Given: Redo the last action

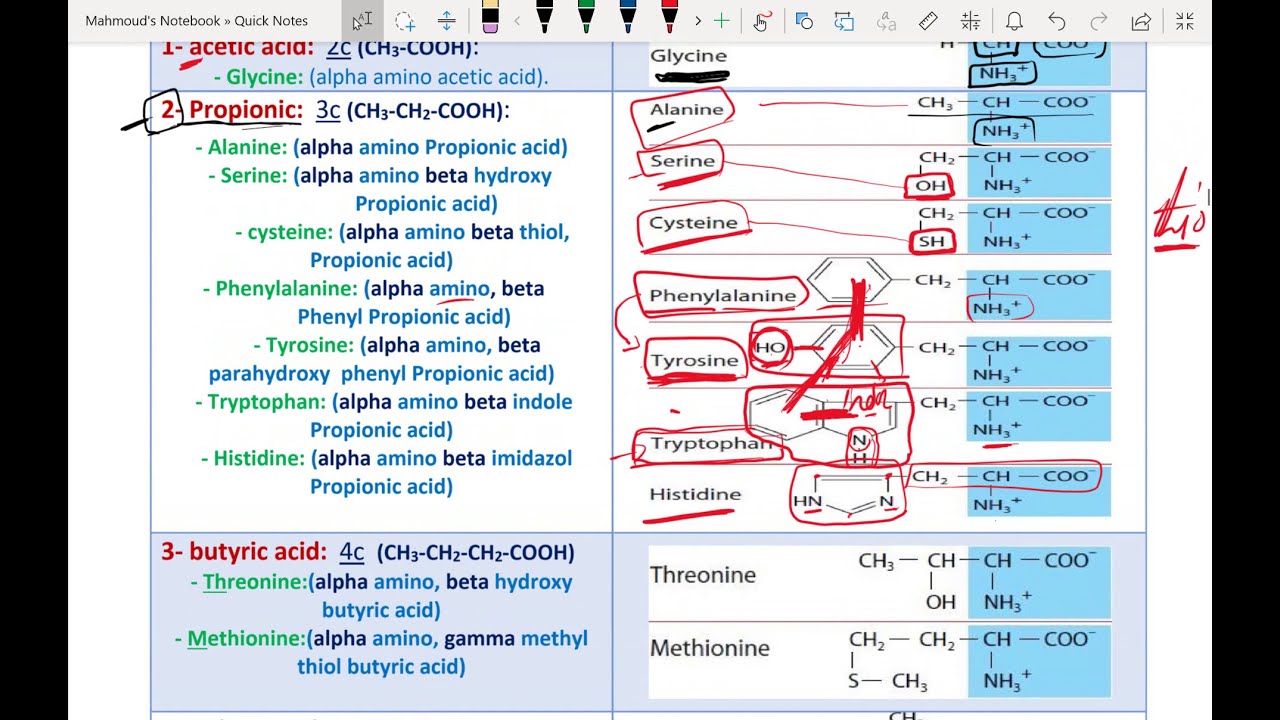Looking at the screenshot, I should point(1099,21).
